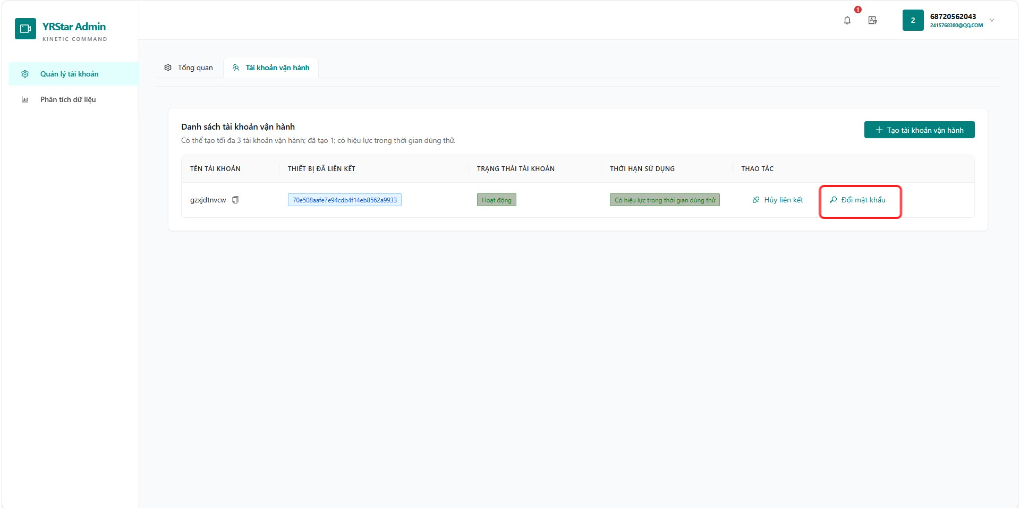Viewport: 1020px width, 508px height.
Task: Click the THIẾT BỊ ĐÃ LIÊN KẾT header
Action: [322, 169]
